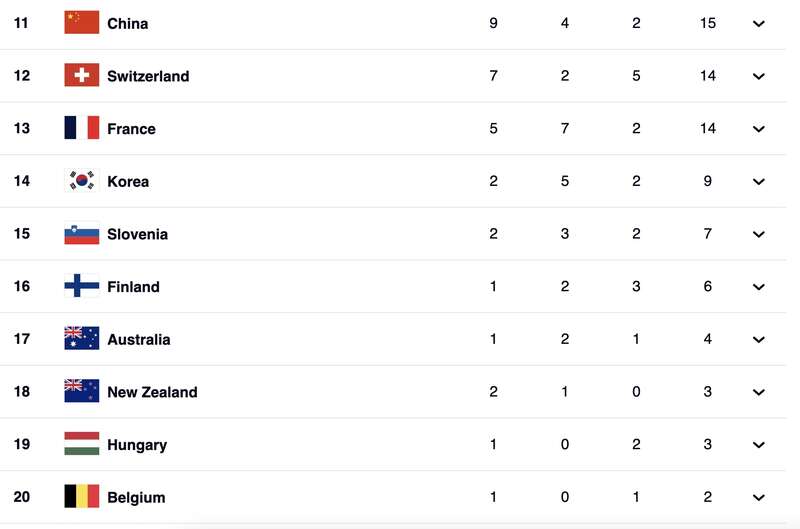
Task: Show Belgium medal details via chevron
Action: [x=759, y=498]
